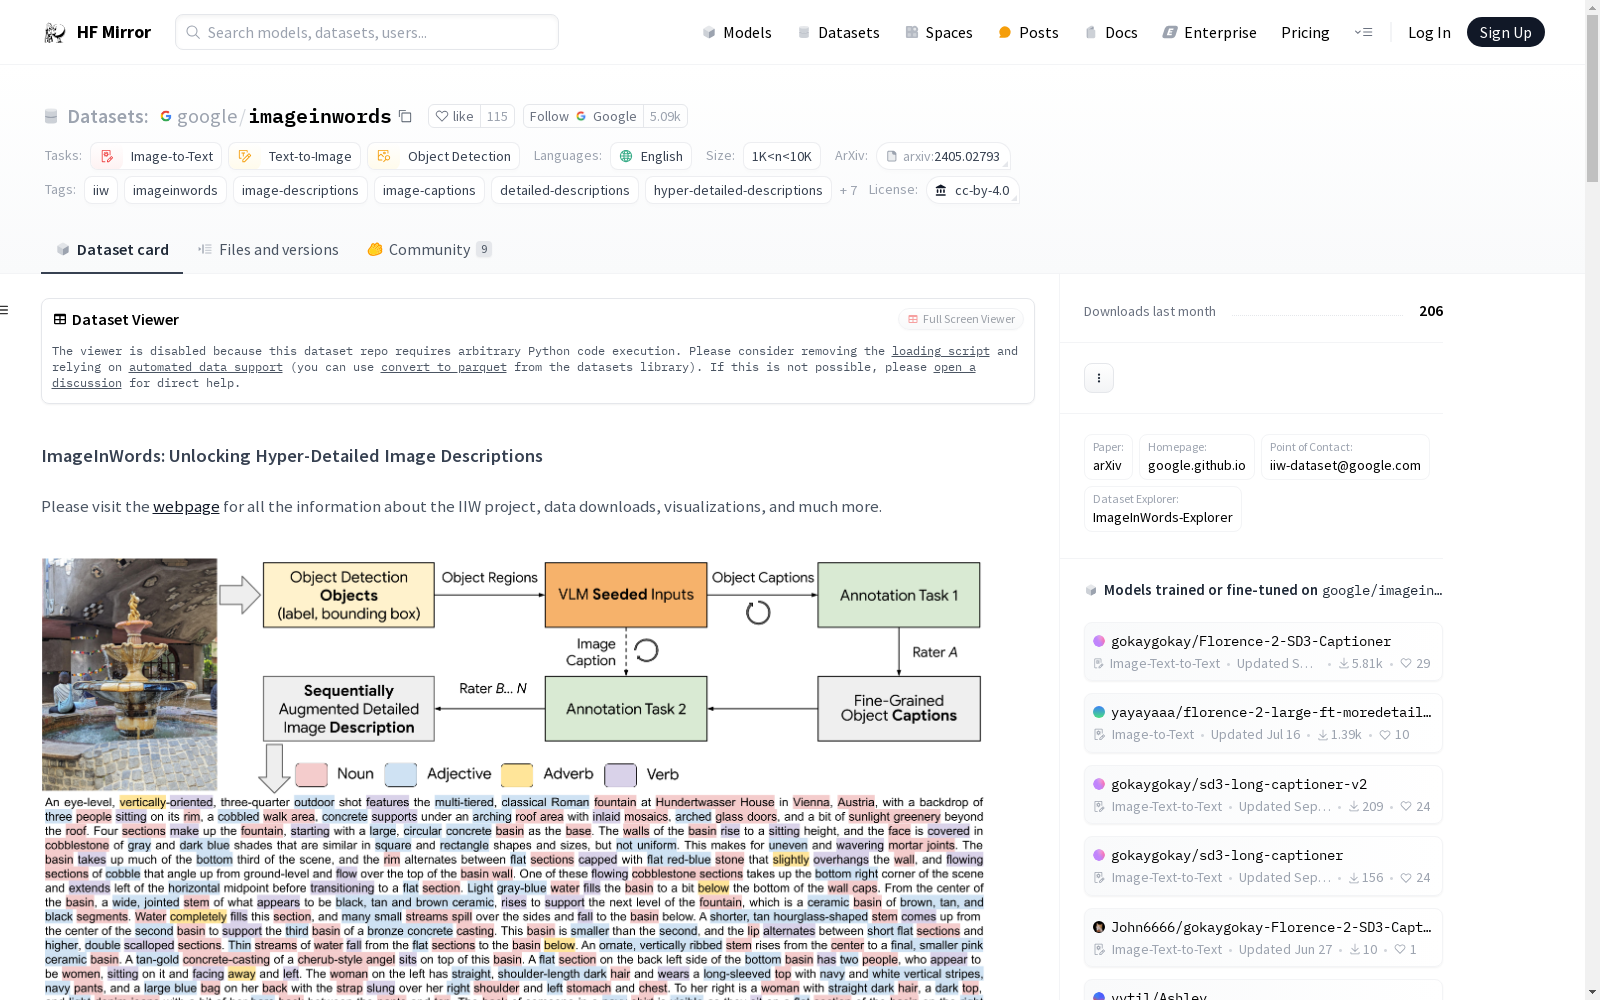Click the heart like button
The width and height of the screenshot is (1600, 1000).
click(x=455, y=116)
